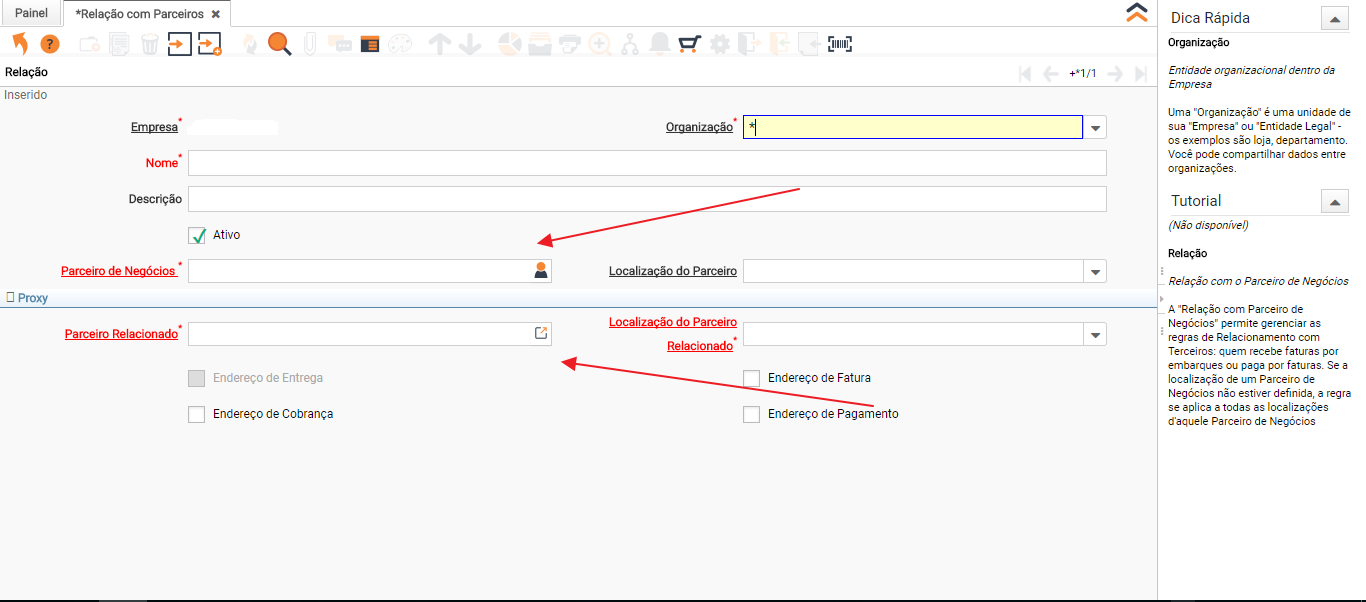Open the Parceiro Relacionado lookup icon
1366x602 pixels.
pyautogui.click(x=541, y=334)
